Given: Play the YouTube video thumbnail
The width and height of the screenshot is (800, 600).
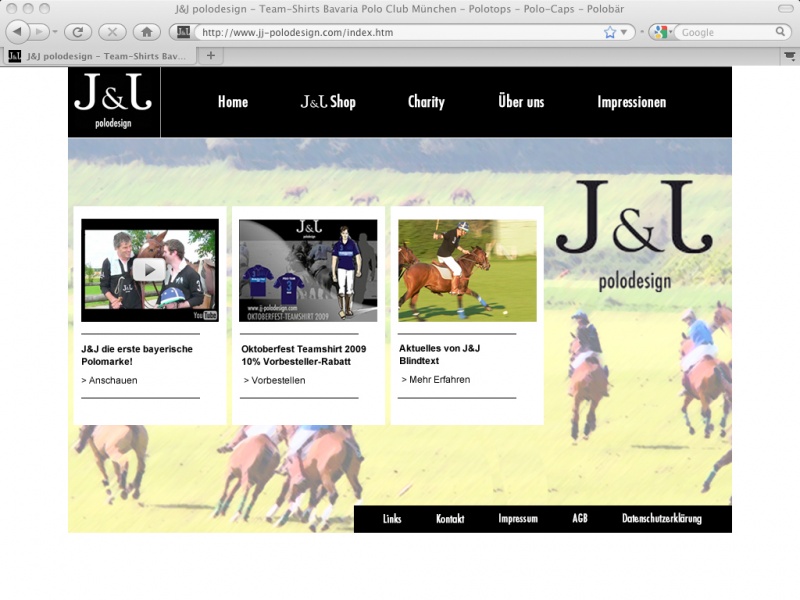Looking at the screenshot, I should 149,269.
